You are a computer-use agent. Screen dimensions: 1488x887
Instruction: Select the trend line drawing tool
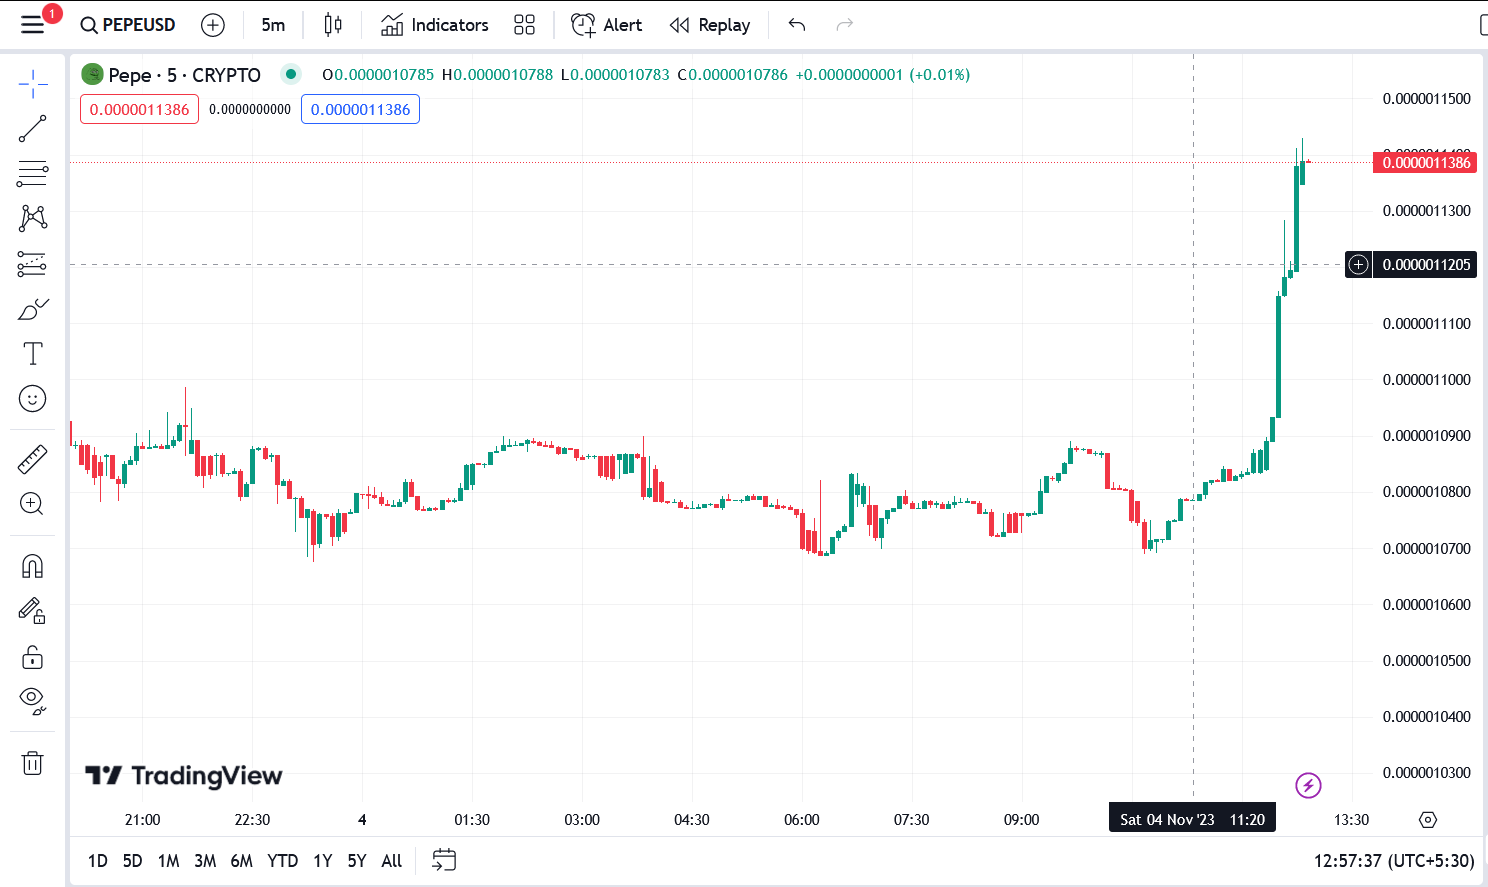coord(32,129)
